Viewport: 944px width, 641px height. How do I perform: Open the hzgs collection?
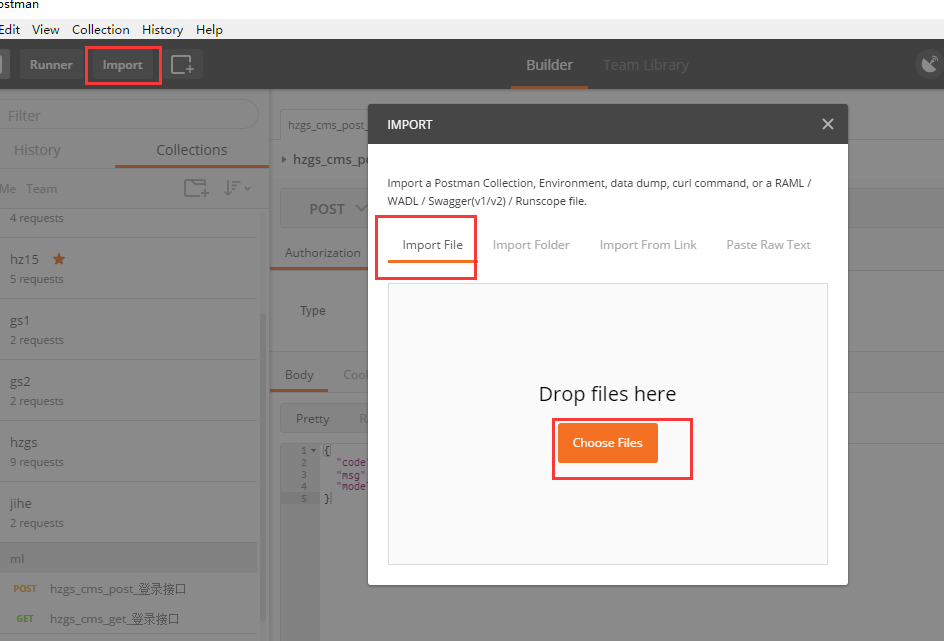pyautogui.click(x=129, y=451)
